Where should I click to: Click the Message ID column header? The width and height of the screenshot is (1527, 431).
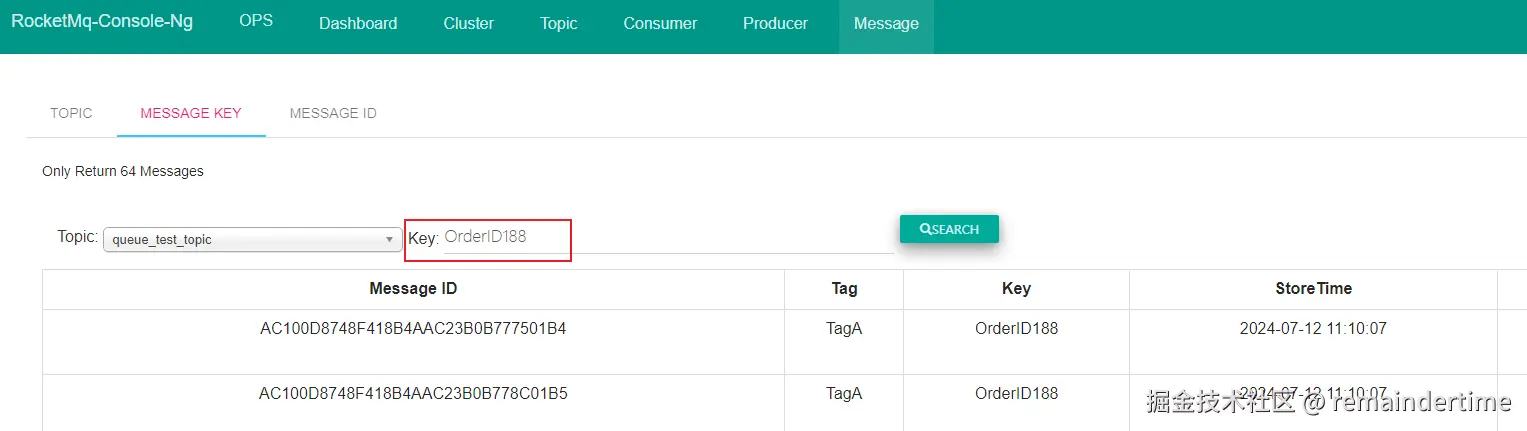(413, 289)
